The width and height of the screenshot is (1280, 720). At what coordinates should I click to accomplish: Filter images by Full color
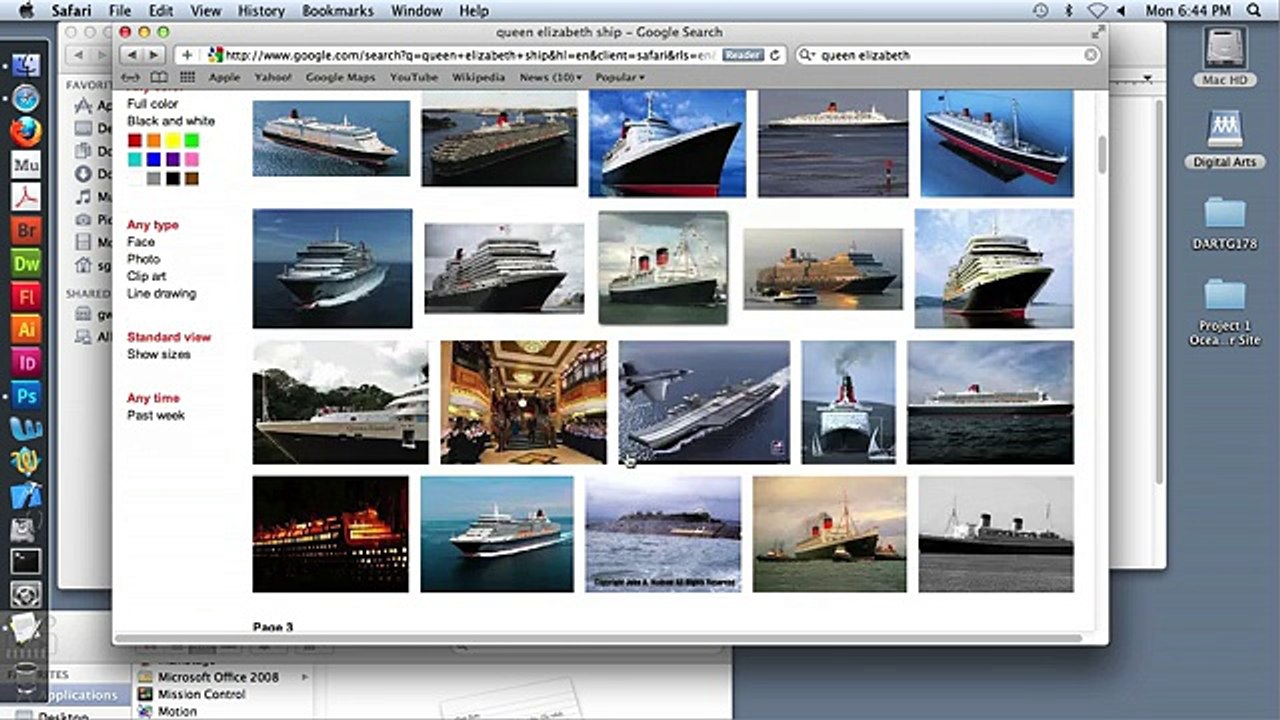click(x=153, y=104)
